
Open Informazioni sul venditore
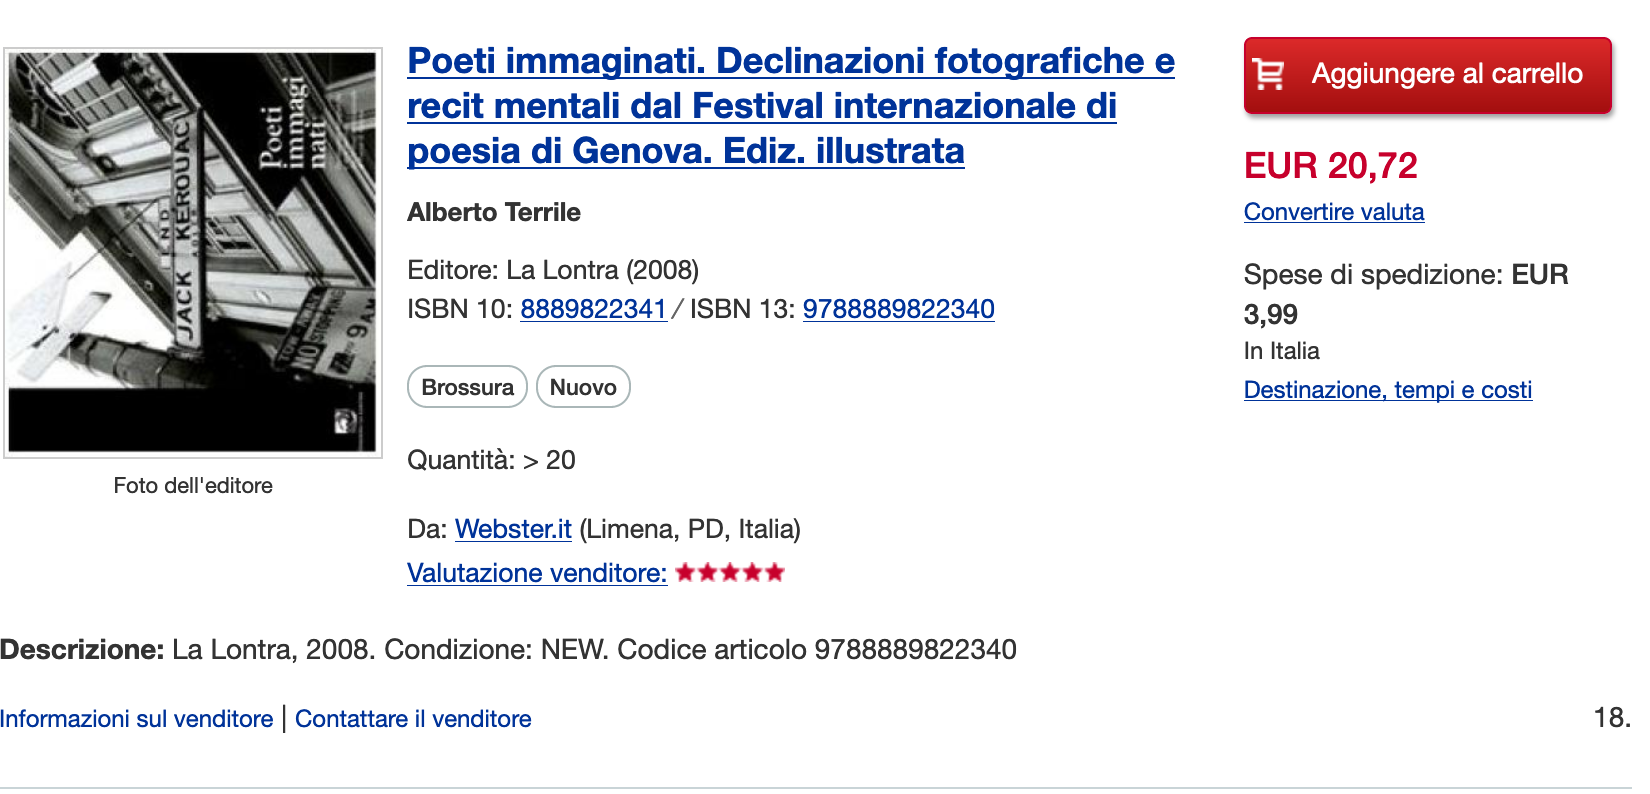(x=137, y=719)
